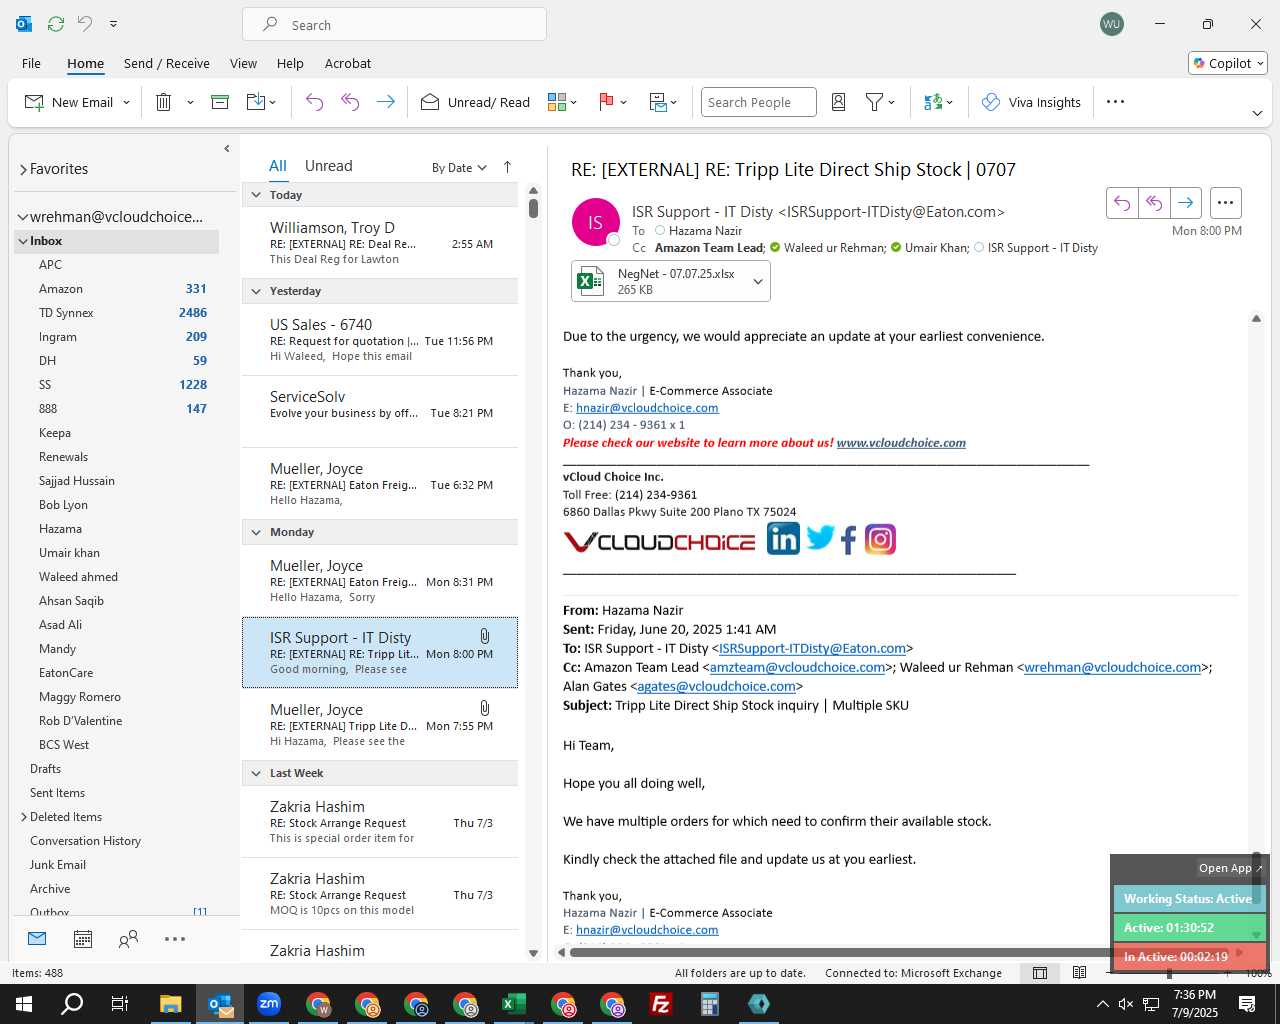Forward the message from the ribbon

(x=385, y=102)
